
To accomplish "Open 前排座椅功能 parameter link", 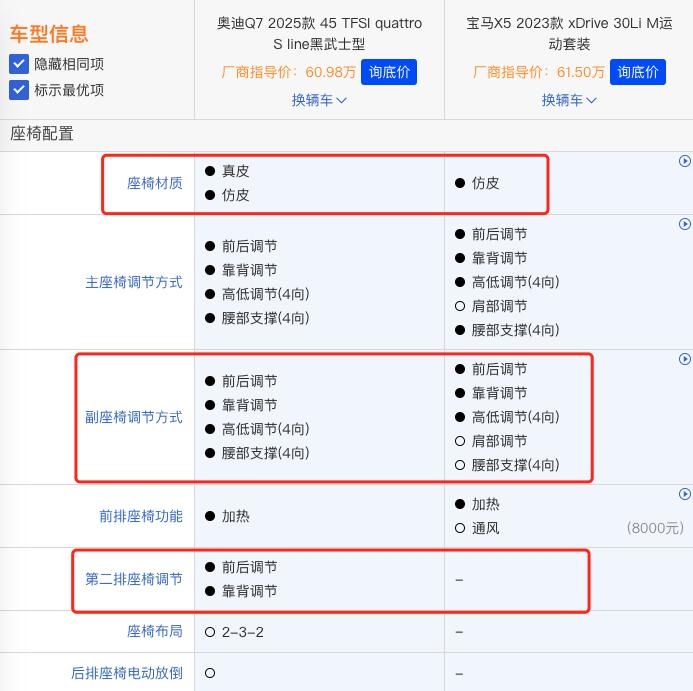I will click(x=141, y=516).
